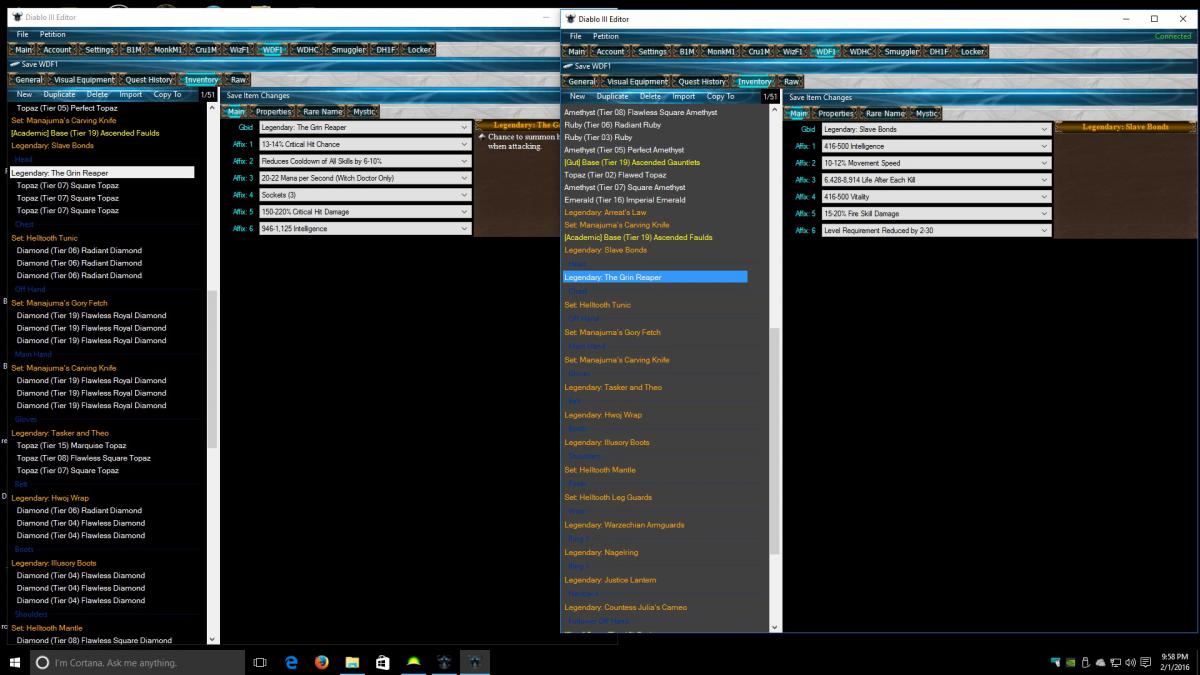Click Save Item Changes in right window
The image size is (1200, 675).
820,97
